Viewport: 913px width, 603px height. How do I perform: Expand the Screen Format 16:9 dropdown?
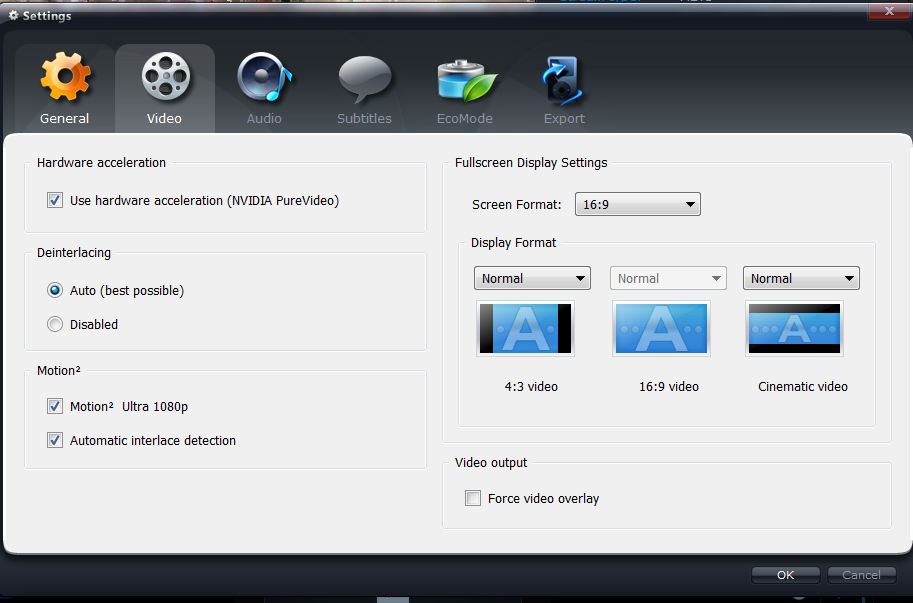637,205
